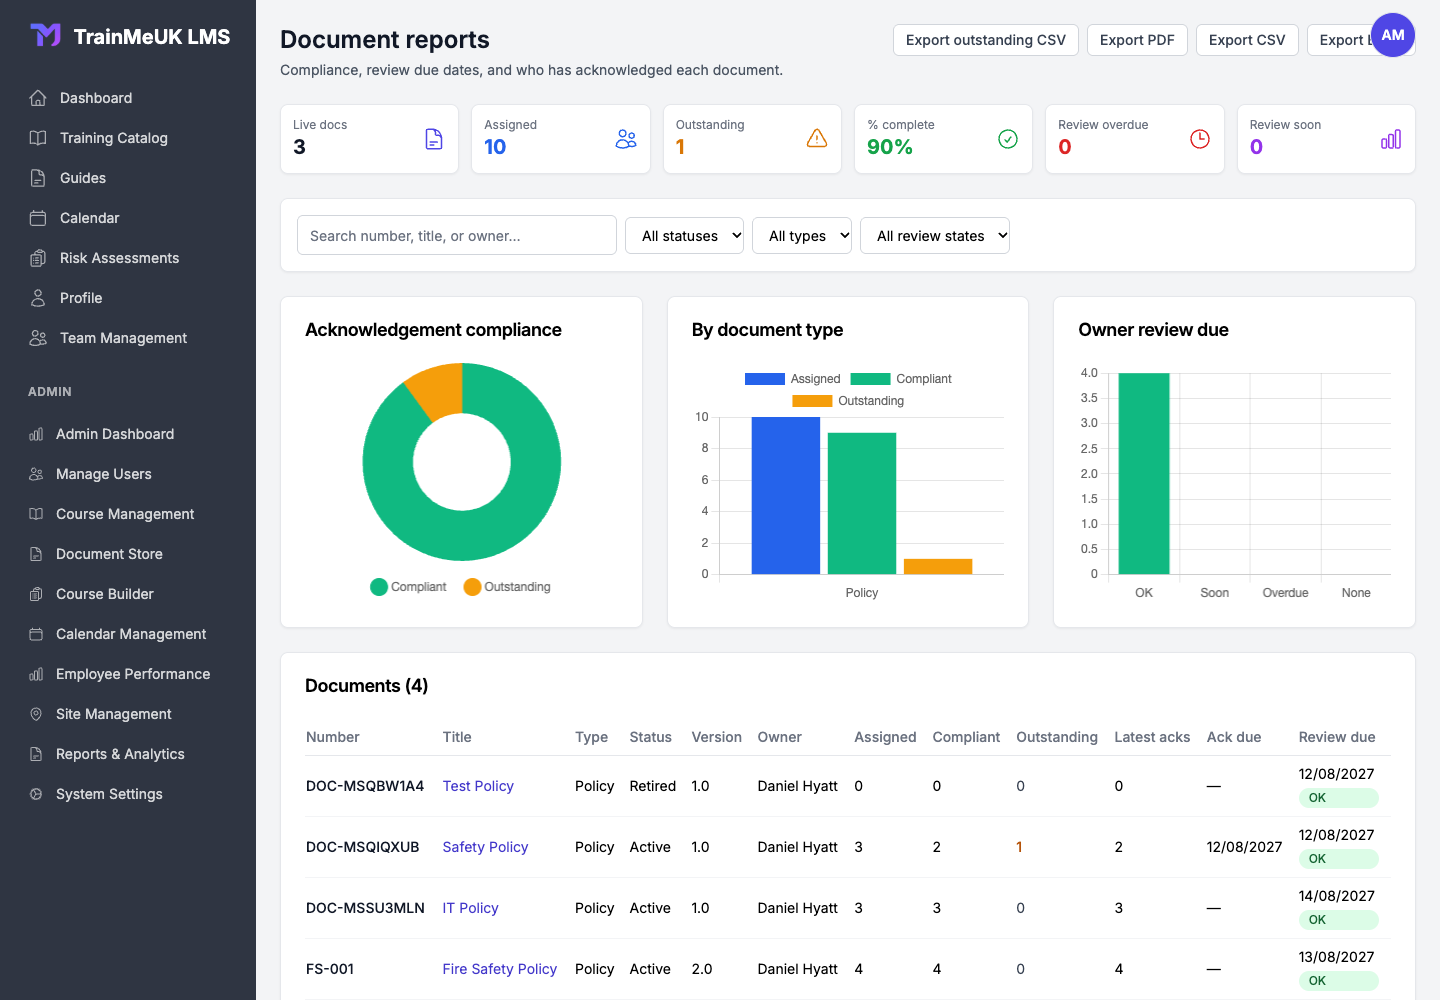Click the Manage Users icon
1440x1000 pixels.
(x=36, y=474)
